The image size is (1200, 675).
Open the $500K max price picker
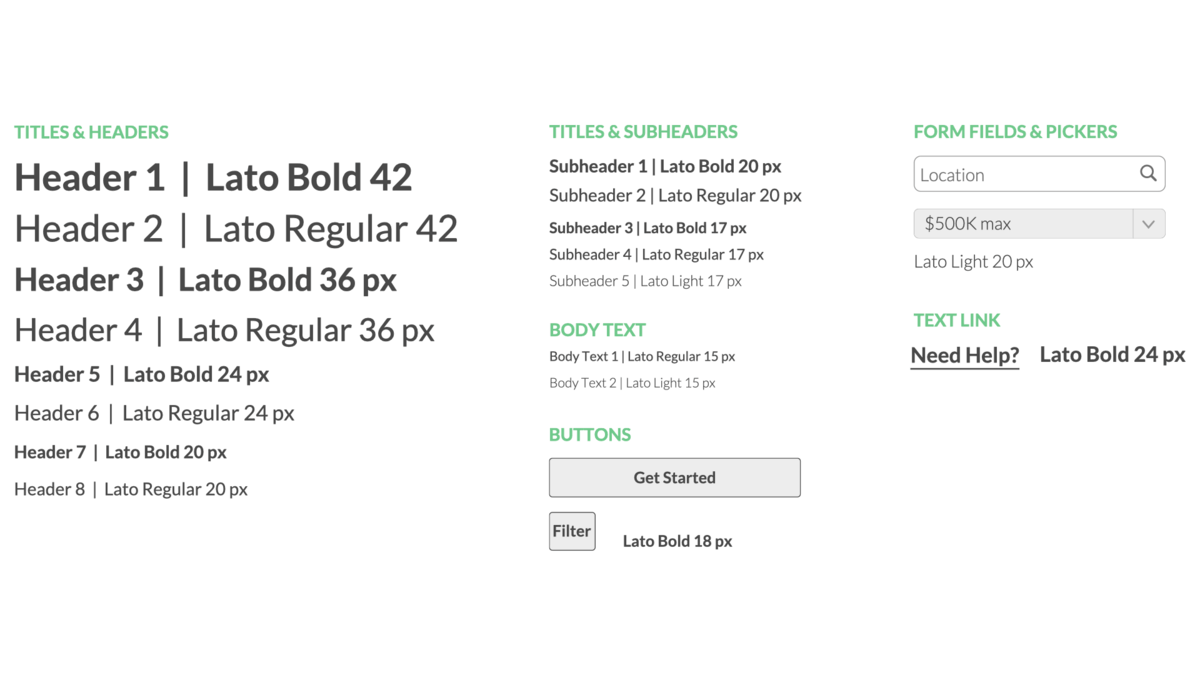pos(1039,224)
